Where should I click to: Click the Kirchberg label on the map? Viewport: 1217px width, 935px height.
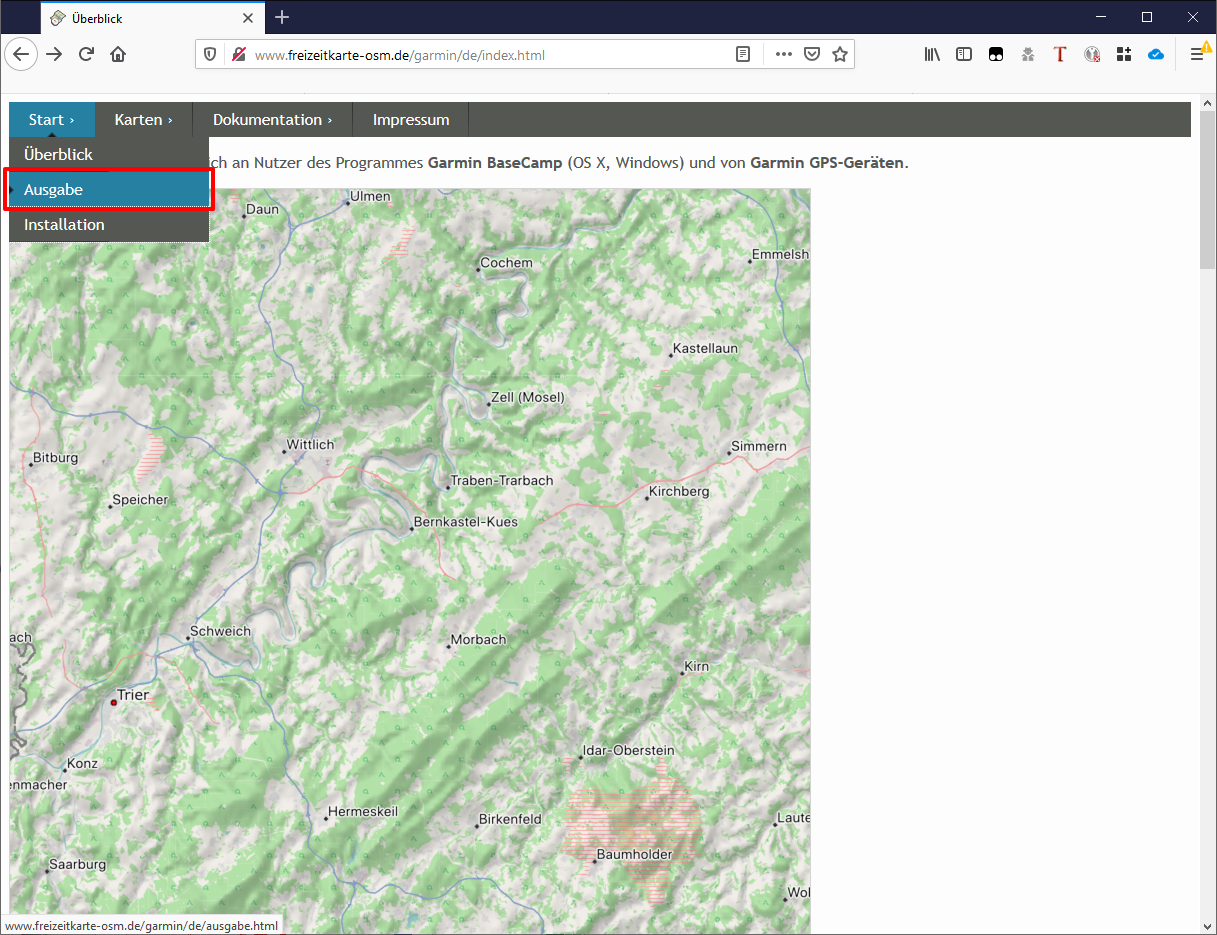(679, 492)
